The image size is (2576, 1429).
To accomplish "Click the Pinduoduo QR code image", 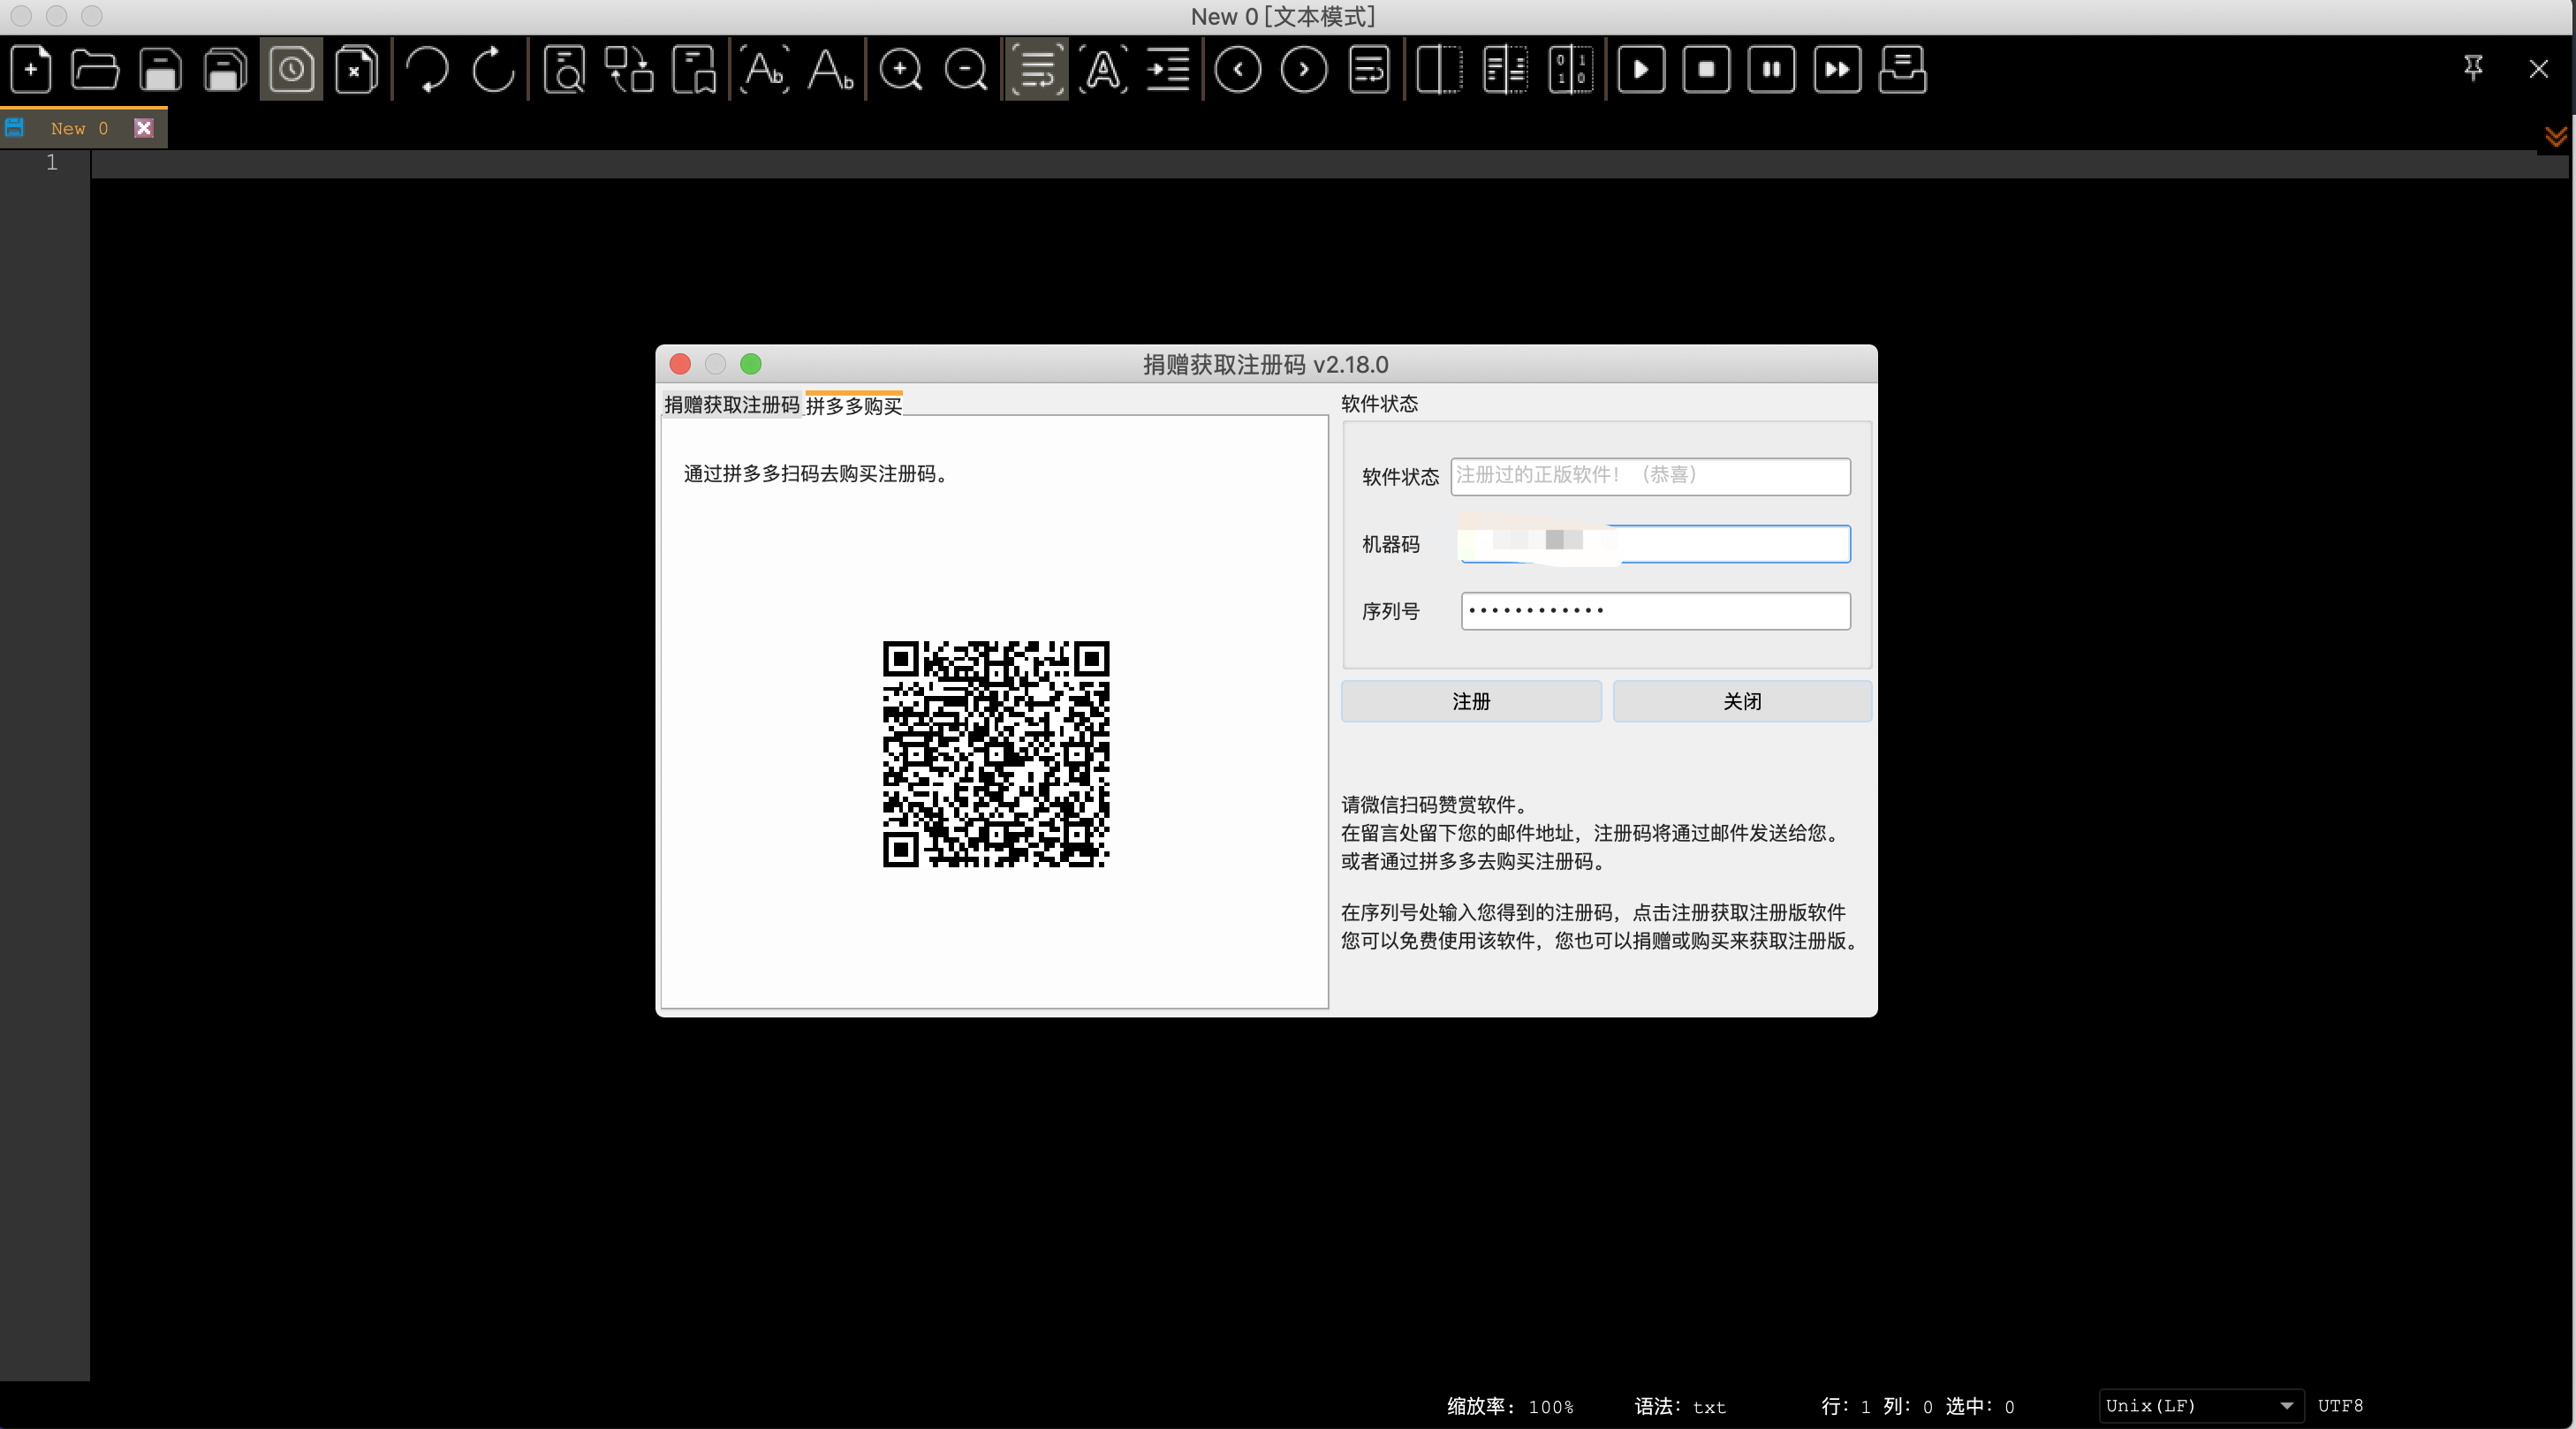I will pyautogui.click(x=996, y=754).
